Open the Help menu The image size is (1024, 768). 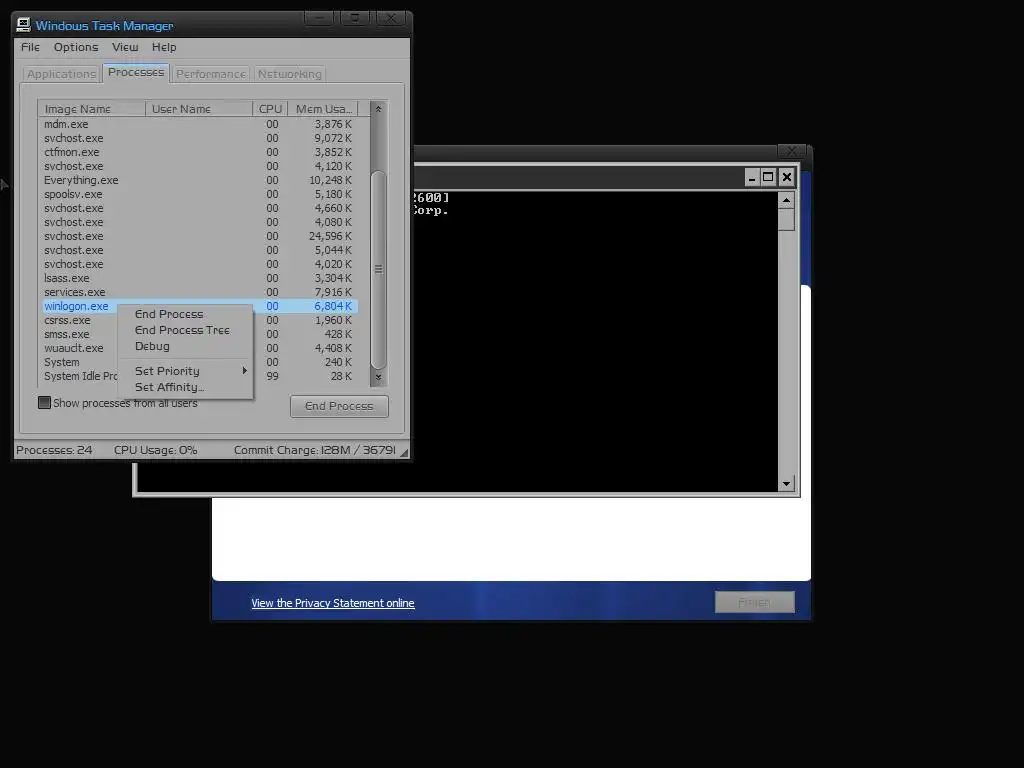(164, 47)
